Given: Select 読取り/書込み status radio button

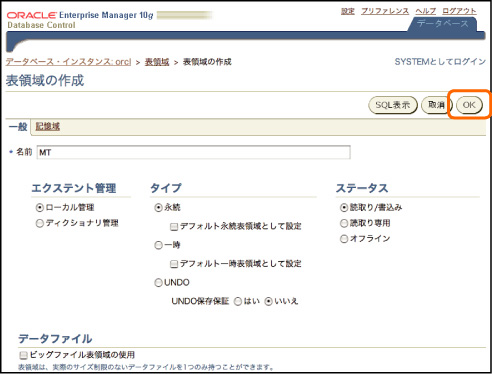Looking at the screenshot, I should pyautogui.click(x=344, y=208).
